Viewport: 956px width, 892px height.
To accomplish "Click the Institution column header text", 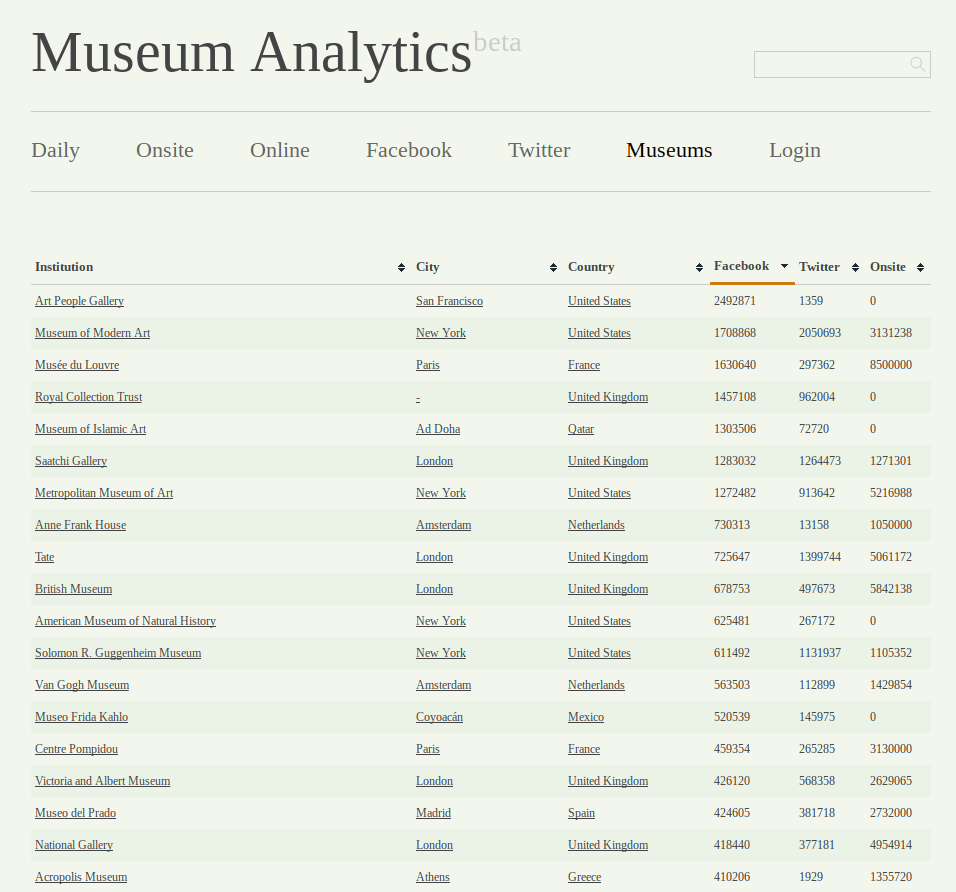I will point(64,266).
